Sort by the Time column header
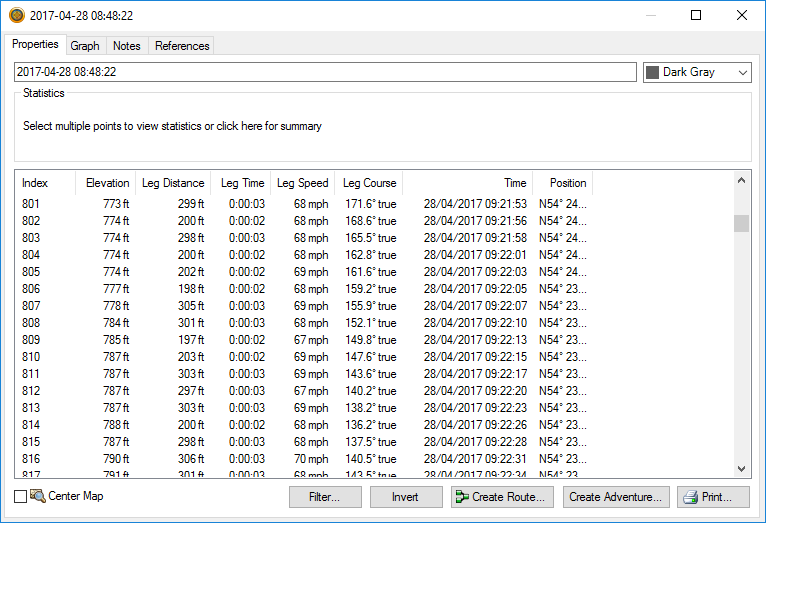The height and width of the screenshot is (600, 800). pos(468,183)
